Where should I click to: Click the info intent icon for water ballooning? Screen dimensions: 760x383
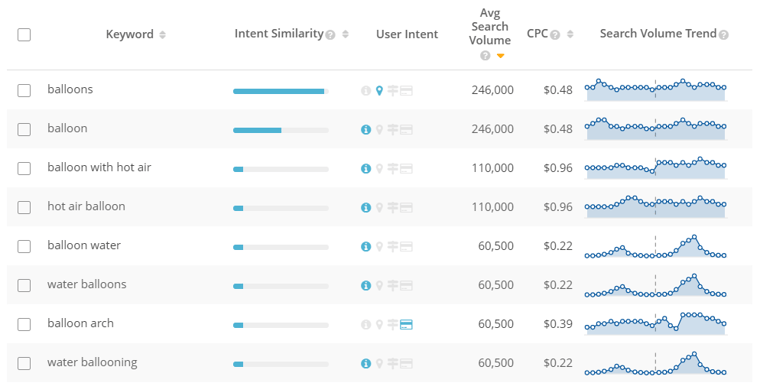366,364
